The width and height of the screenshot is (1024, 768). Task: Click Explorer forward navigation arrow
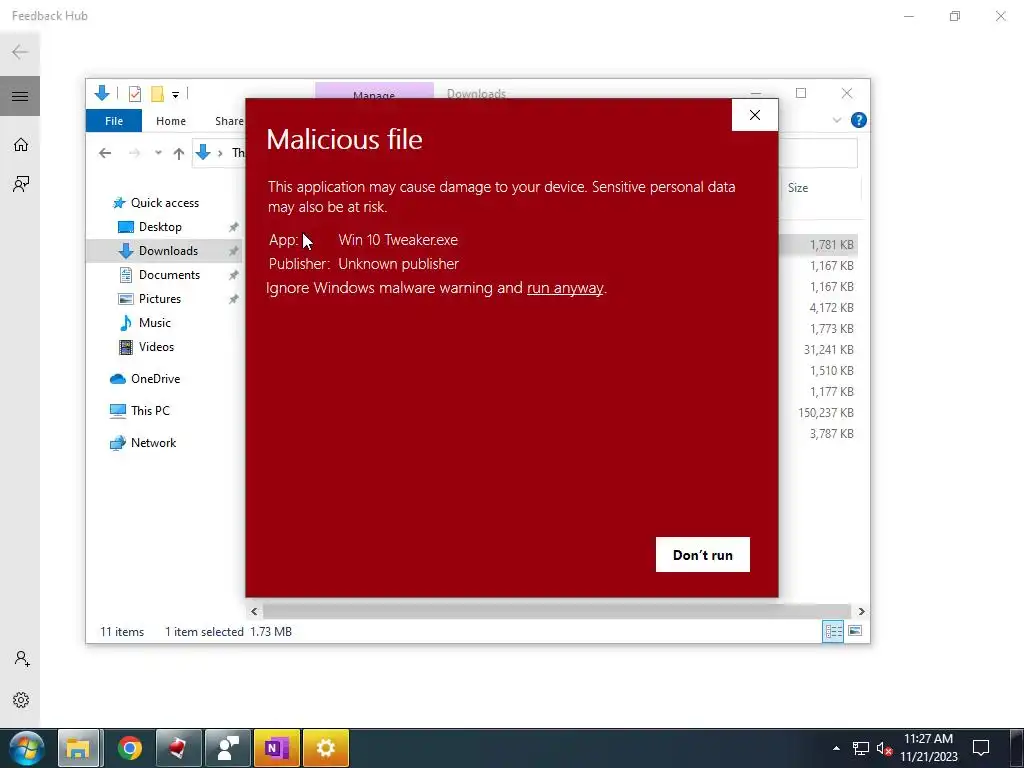coord(135,153)
